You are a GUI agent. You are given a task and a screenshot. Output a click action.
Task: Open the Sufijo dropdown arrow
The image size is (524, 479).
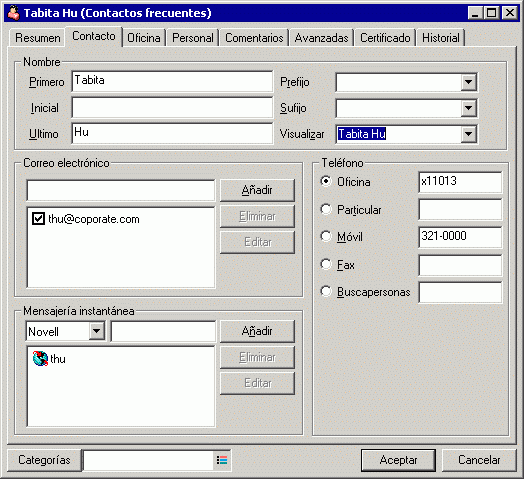(469, 108)
